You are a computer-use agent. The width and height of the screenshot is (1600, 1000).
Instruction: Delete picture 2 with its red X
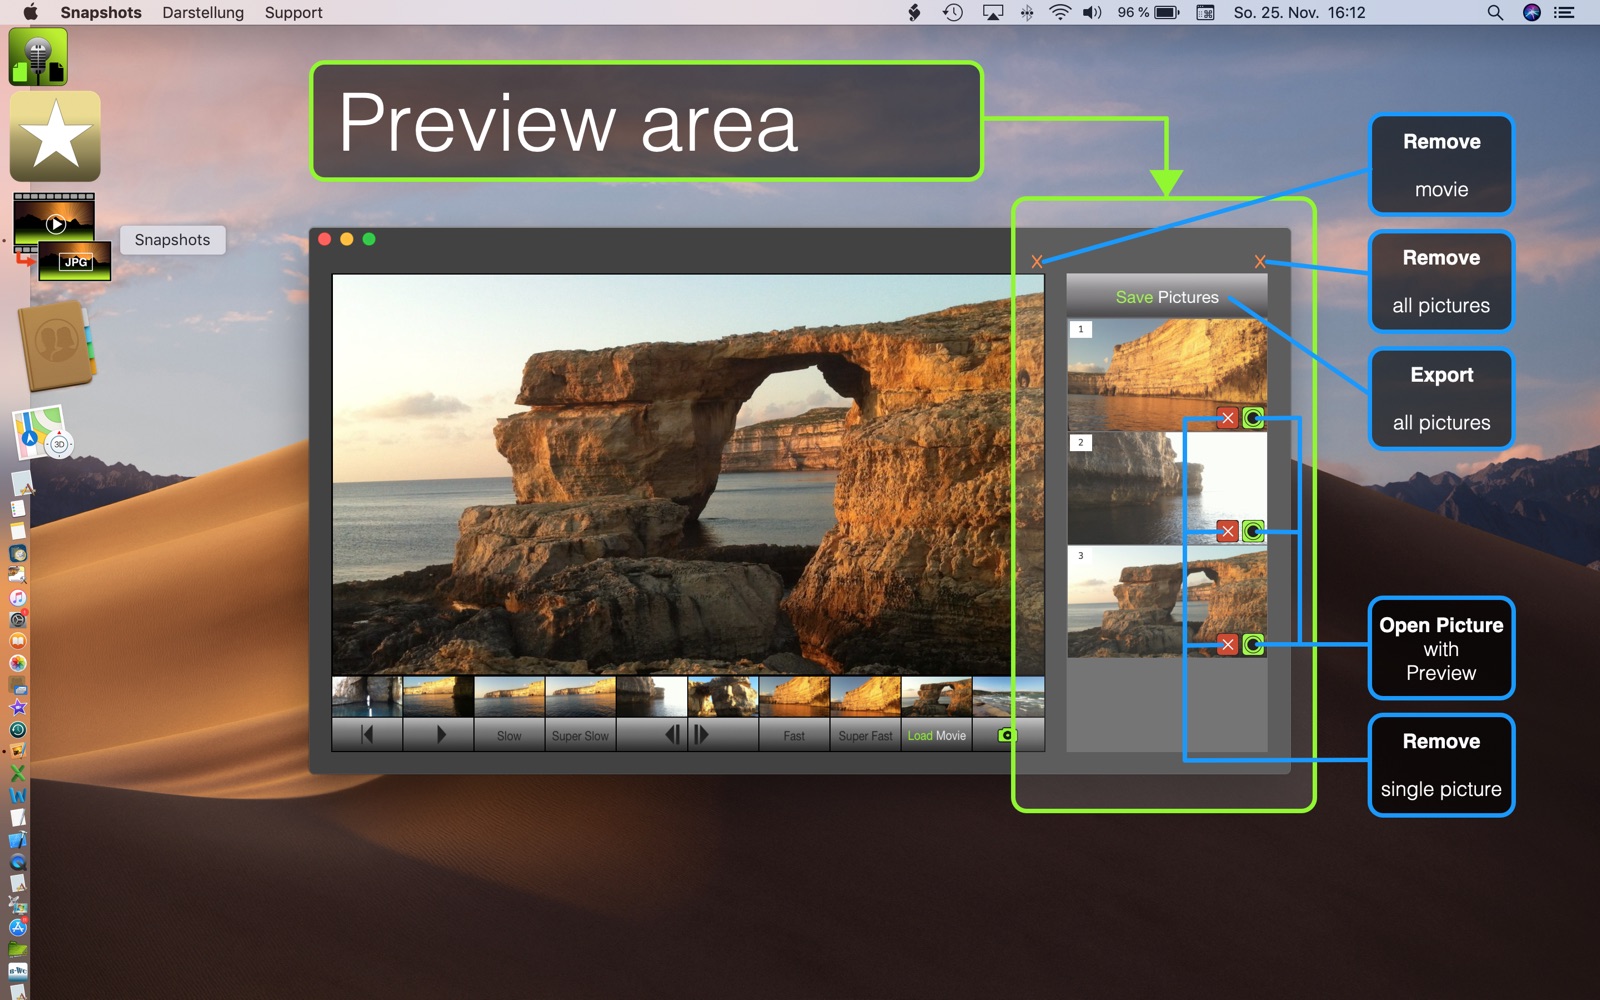click(1228, 531)
